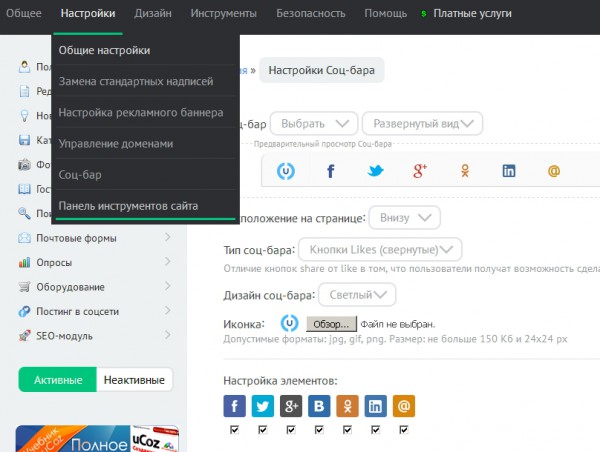Click the @ mail icon in the preview bar
This screenshot has width=600, height=452.
pos(554,171)
